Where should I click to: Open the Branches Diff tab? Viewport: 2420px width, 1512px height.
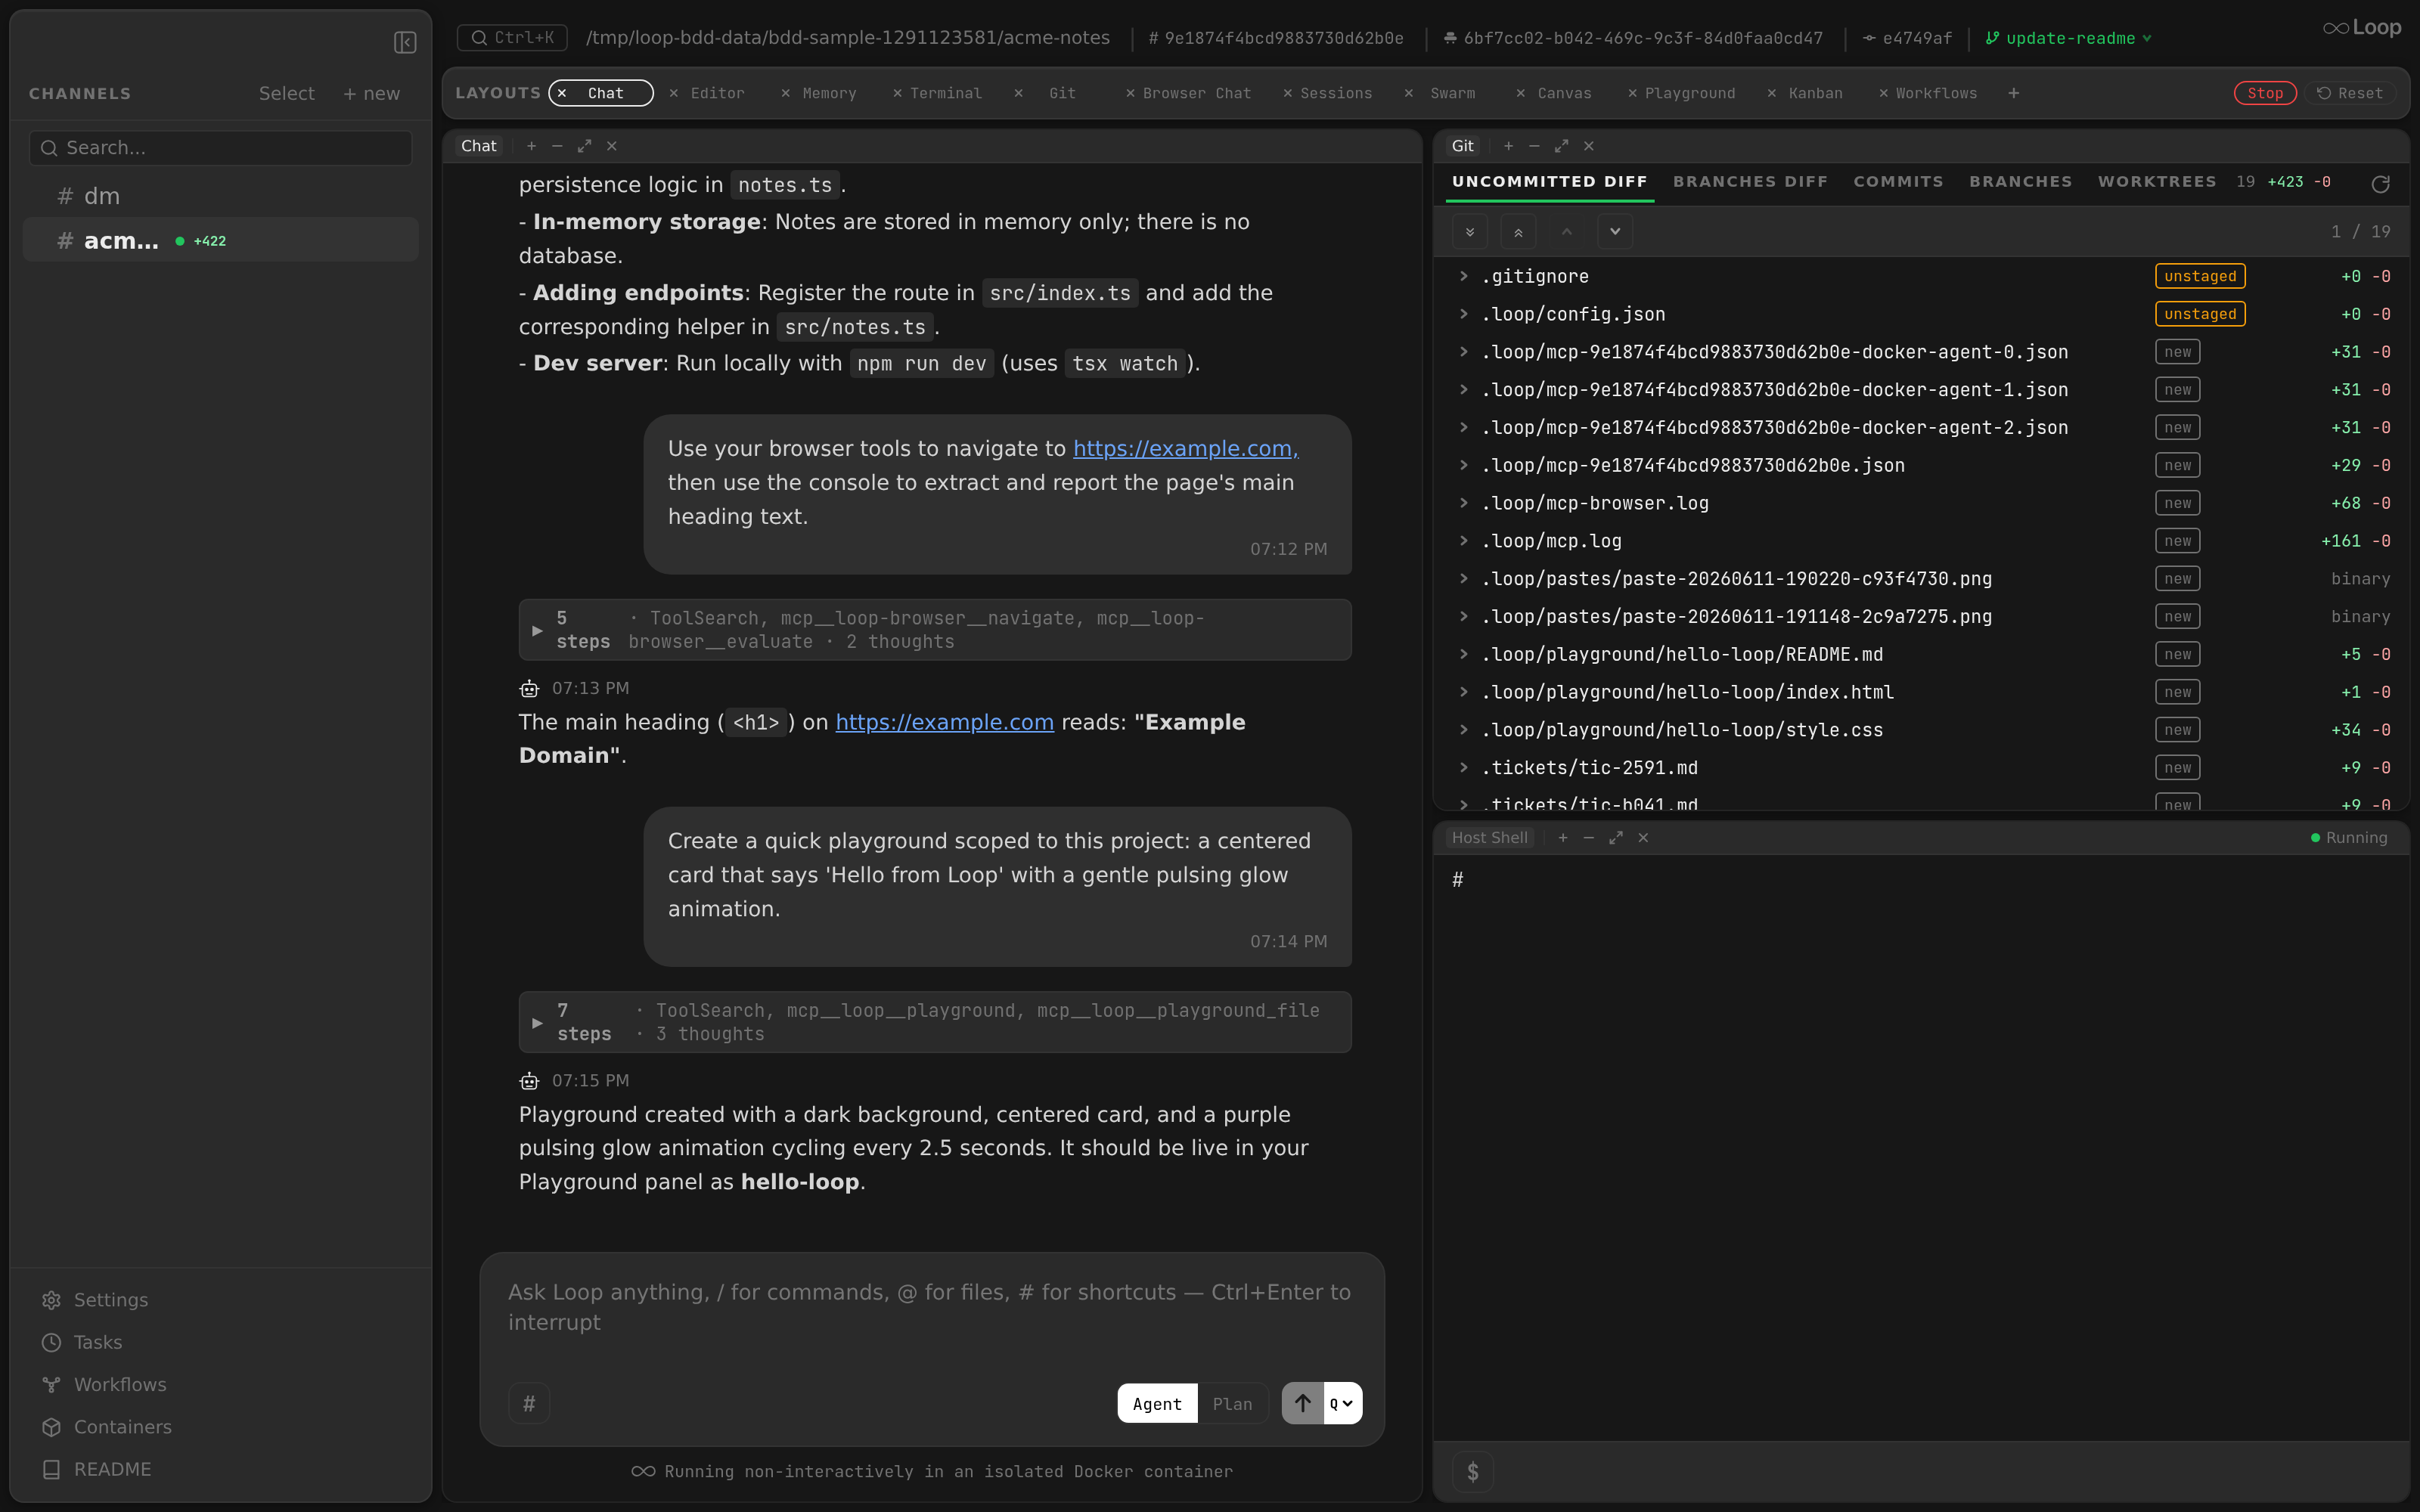click(x=1750, y=181)
